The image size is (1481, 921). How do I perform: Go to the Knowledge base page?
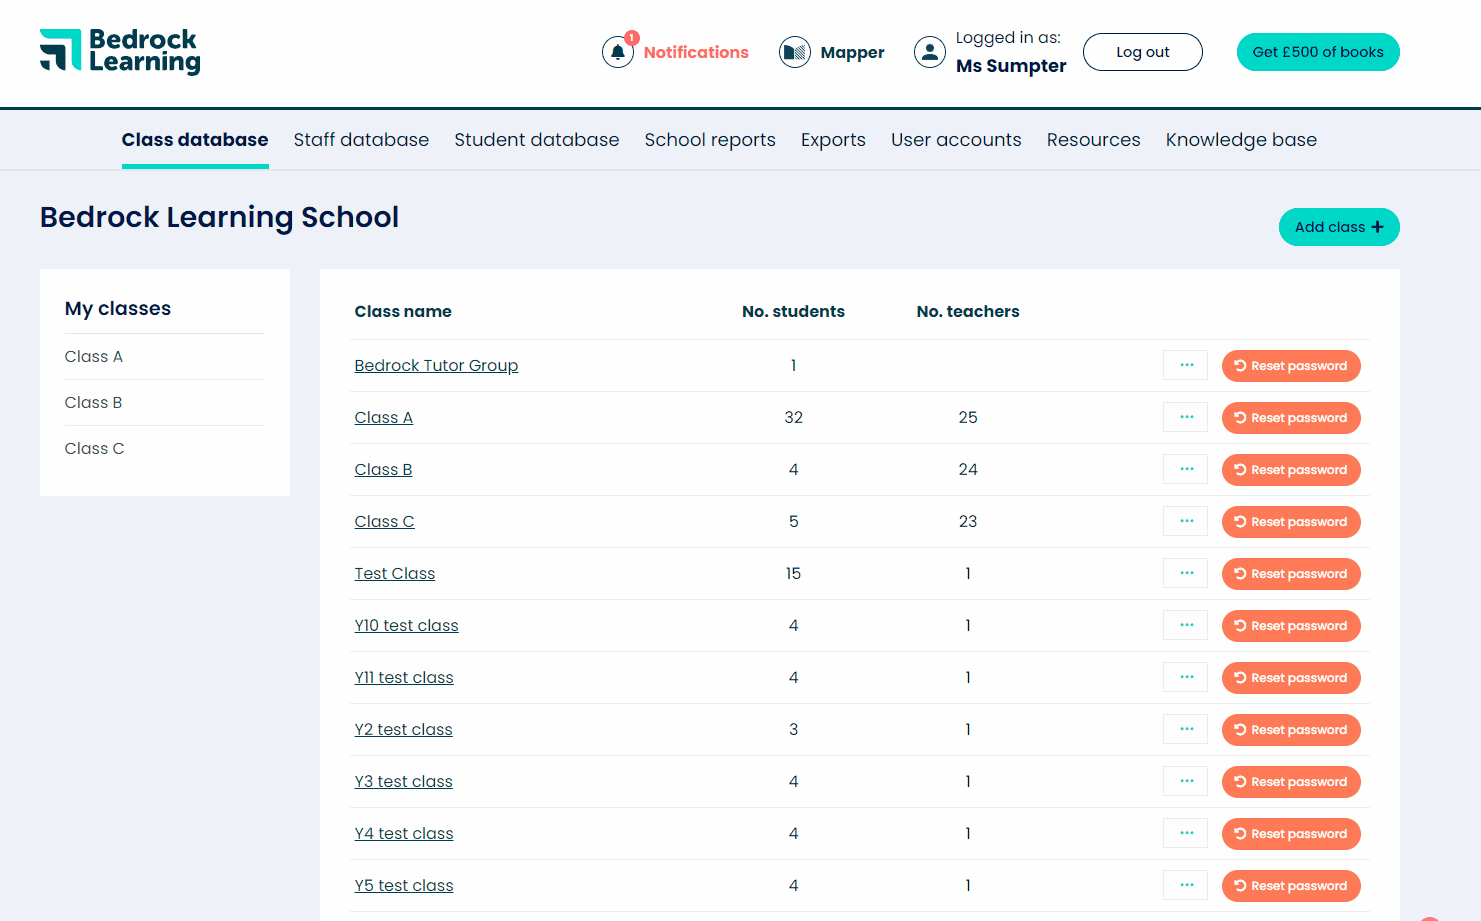pyautogui.click(x=1240, y=140)
